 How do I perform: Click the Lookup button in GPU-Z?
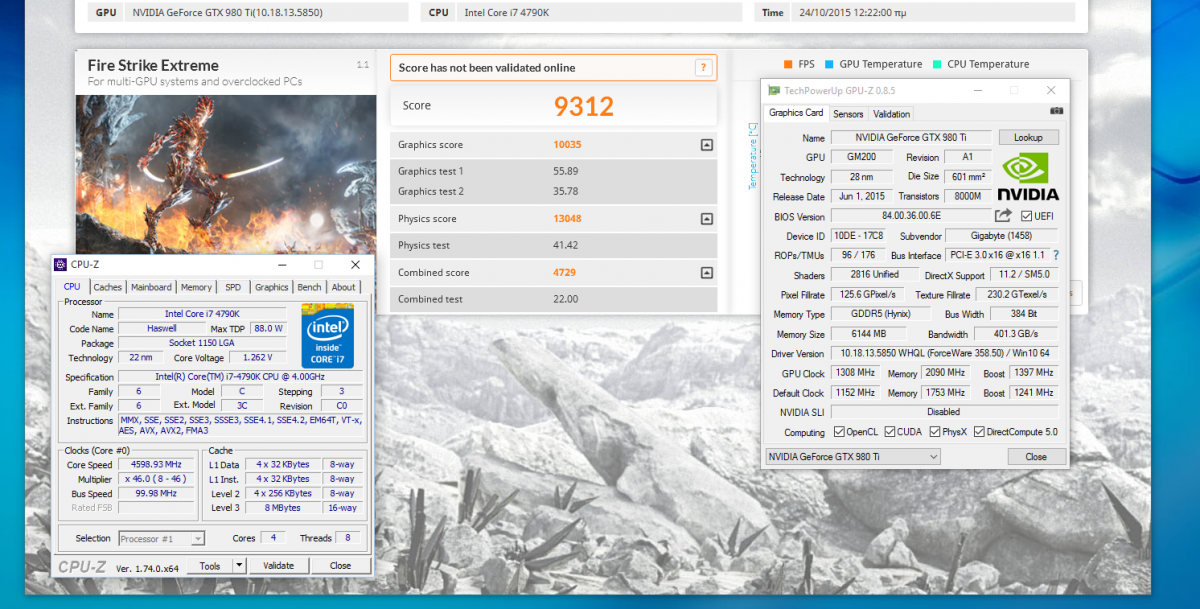pyautogui.click(x=1028, y=137)
